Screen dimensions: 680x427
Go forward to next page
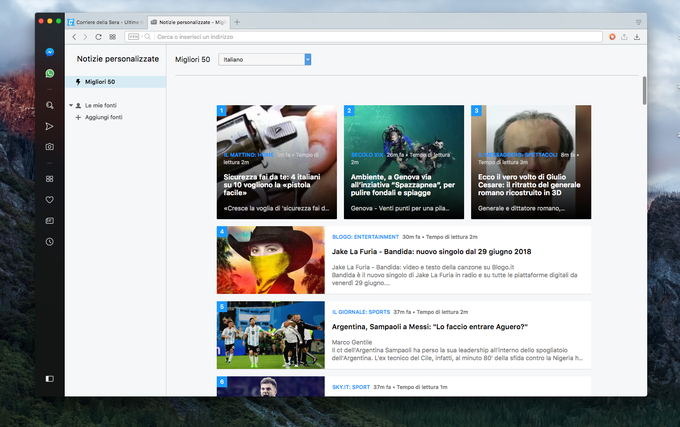tap(85, 37)
